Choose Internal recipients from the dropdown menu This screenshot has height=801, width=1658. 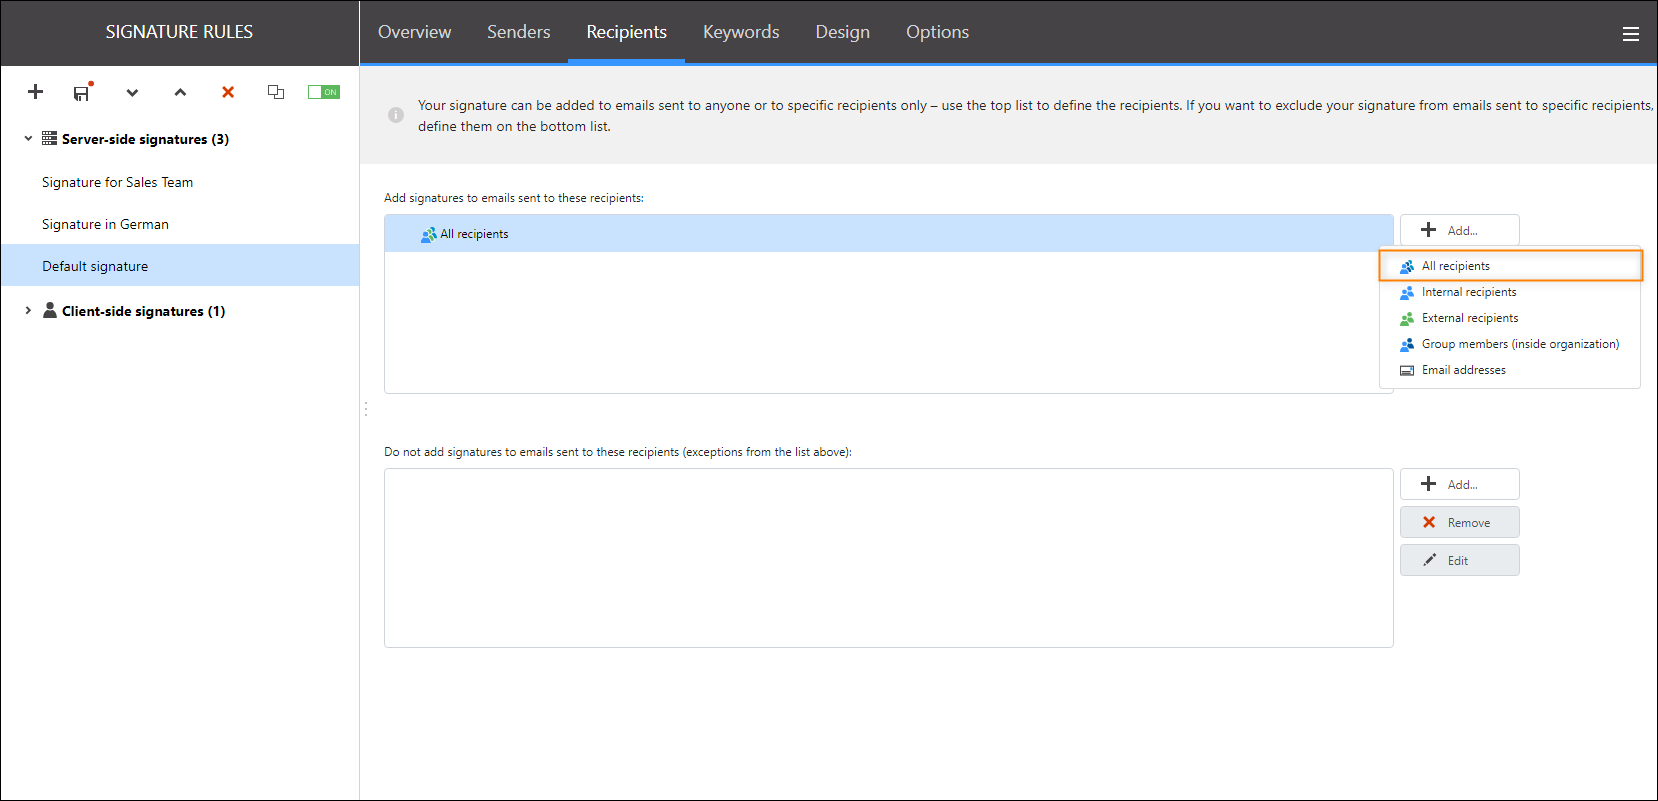(x=1468, y=292)
